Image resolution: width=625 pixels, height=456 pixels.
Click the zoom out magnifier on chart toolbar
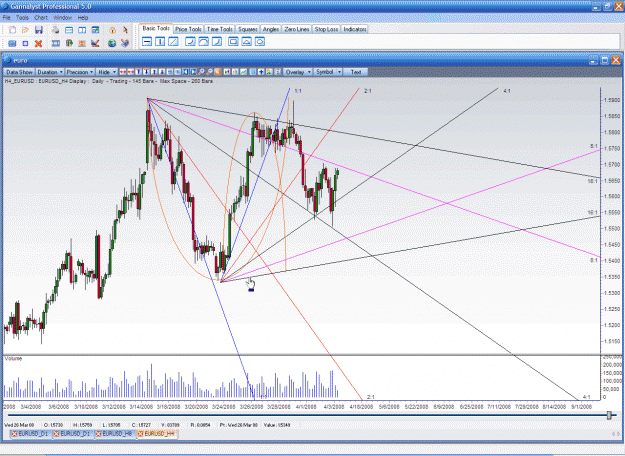209,72
